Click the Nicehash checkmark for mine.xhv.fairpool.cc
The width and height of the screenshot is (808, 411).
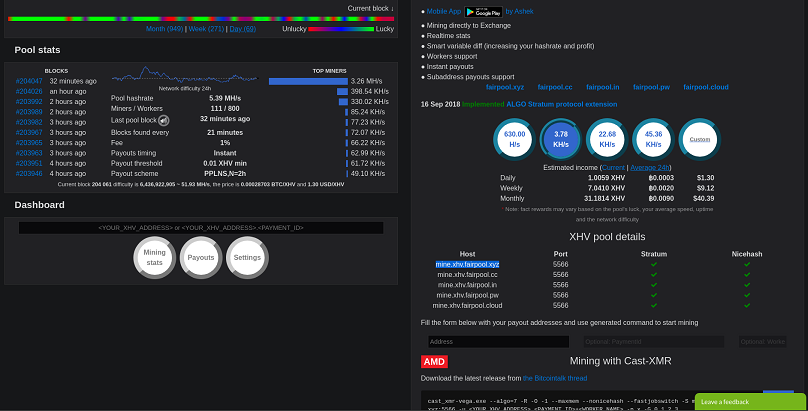pyautogui.click(x=747, y=275)
